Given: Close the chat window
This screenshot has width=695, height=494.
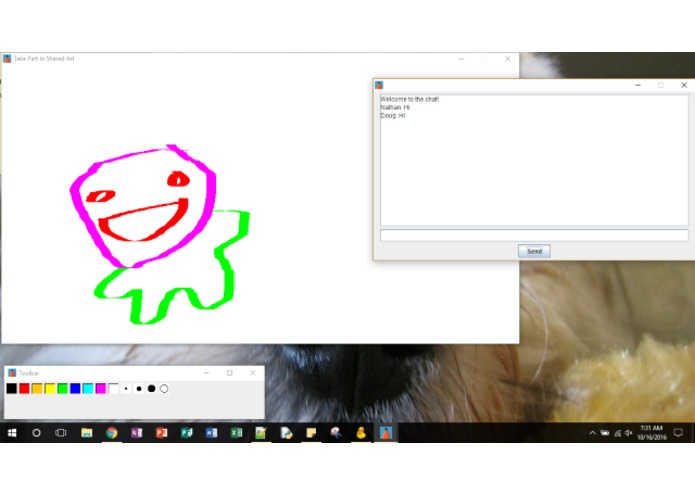Looking at the screenshot, I should pos(684,85).
